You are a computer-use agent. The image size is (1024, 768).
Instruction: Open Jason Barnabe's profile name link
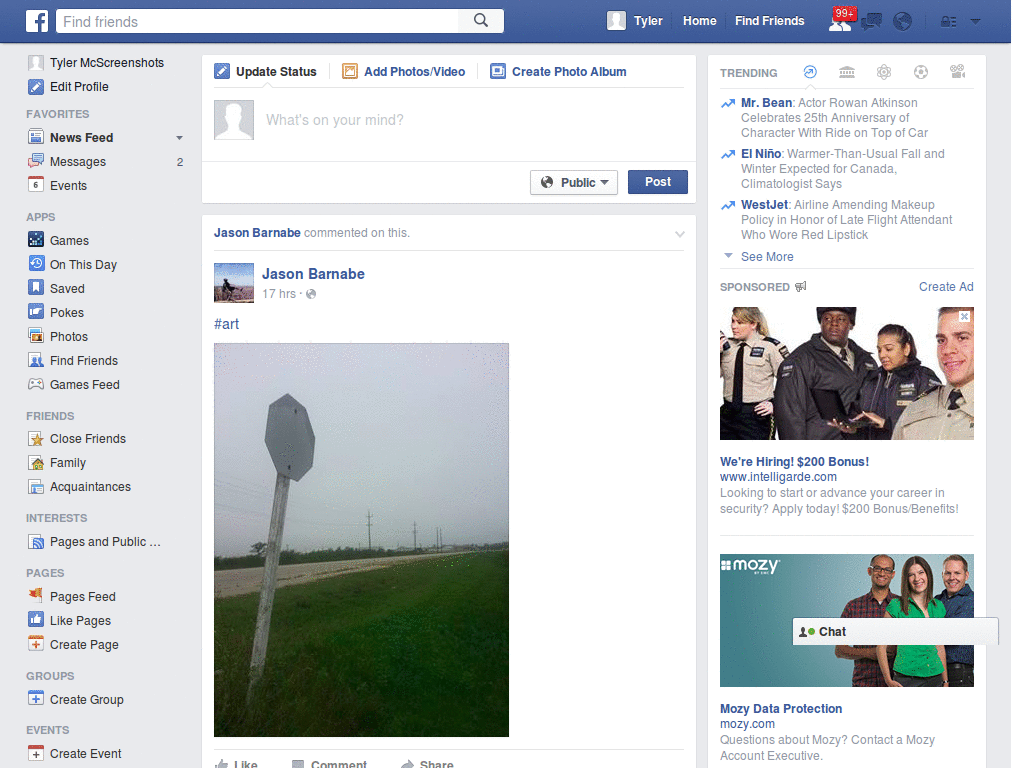[x=313, y=274]
